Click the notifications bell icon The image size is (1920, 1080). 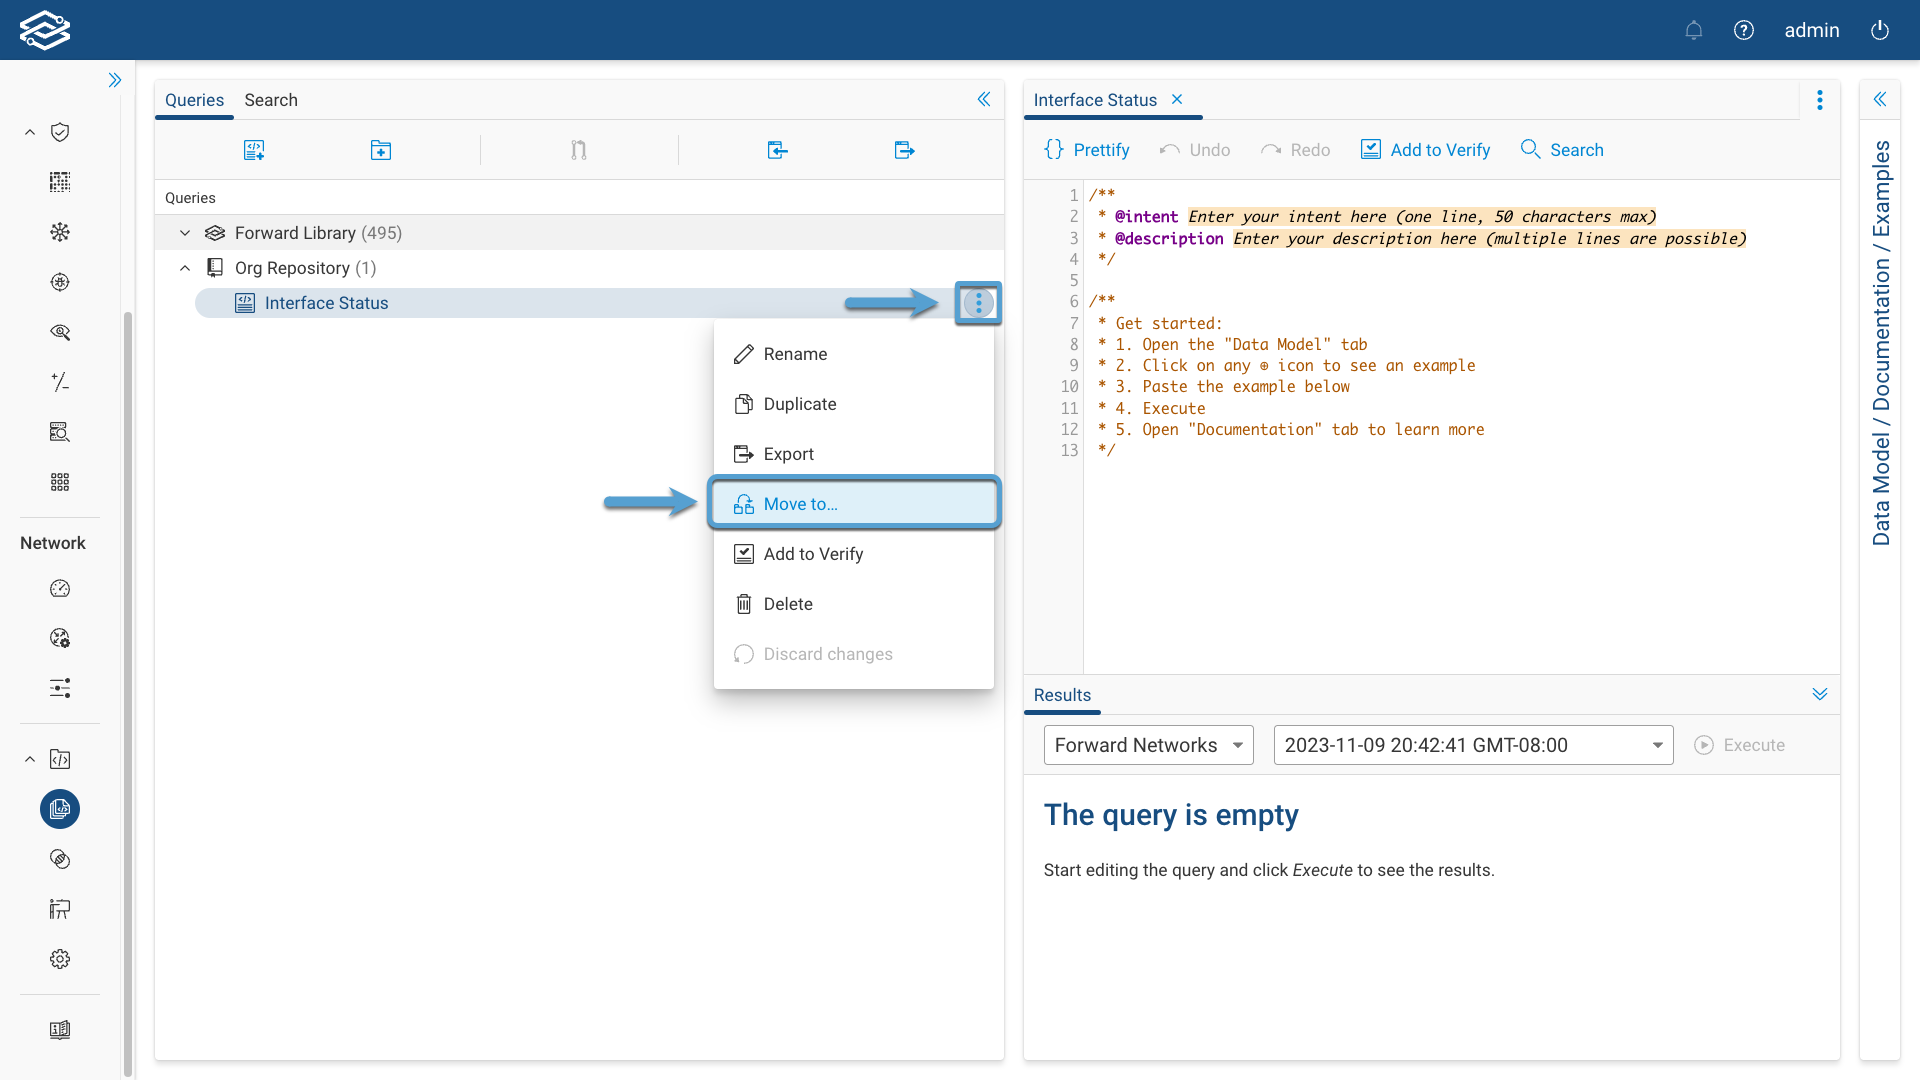click(1693, 30)
